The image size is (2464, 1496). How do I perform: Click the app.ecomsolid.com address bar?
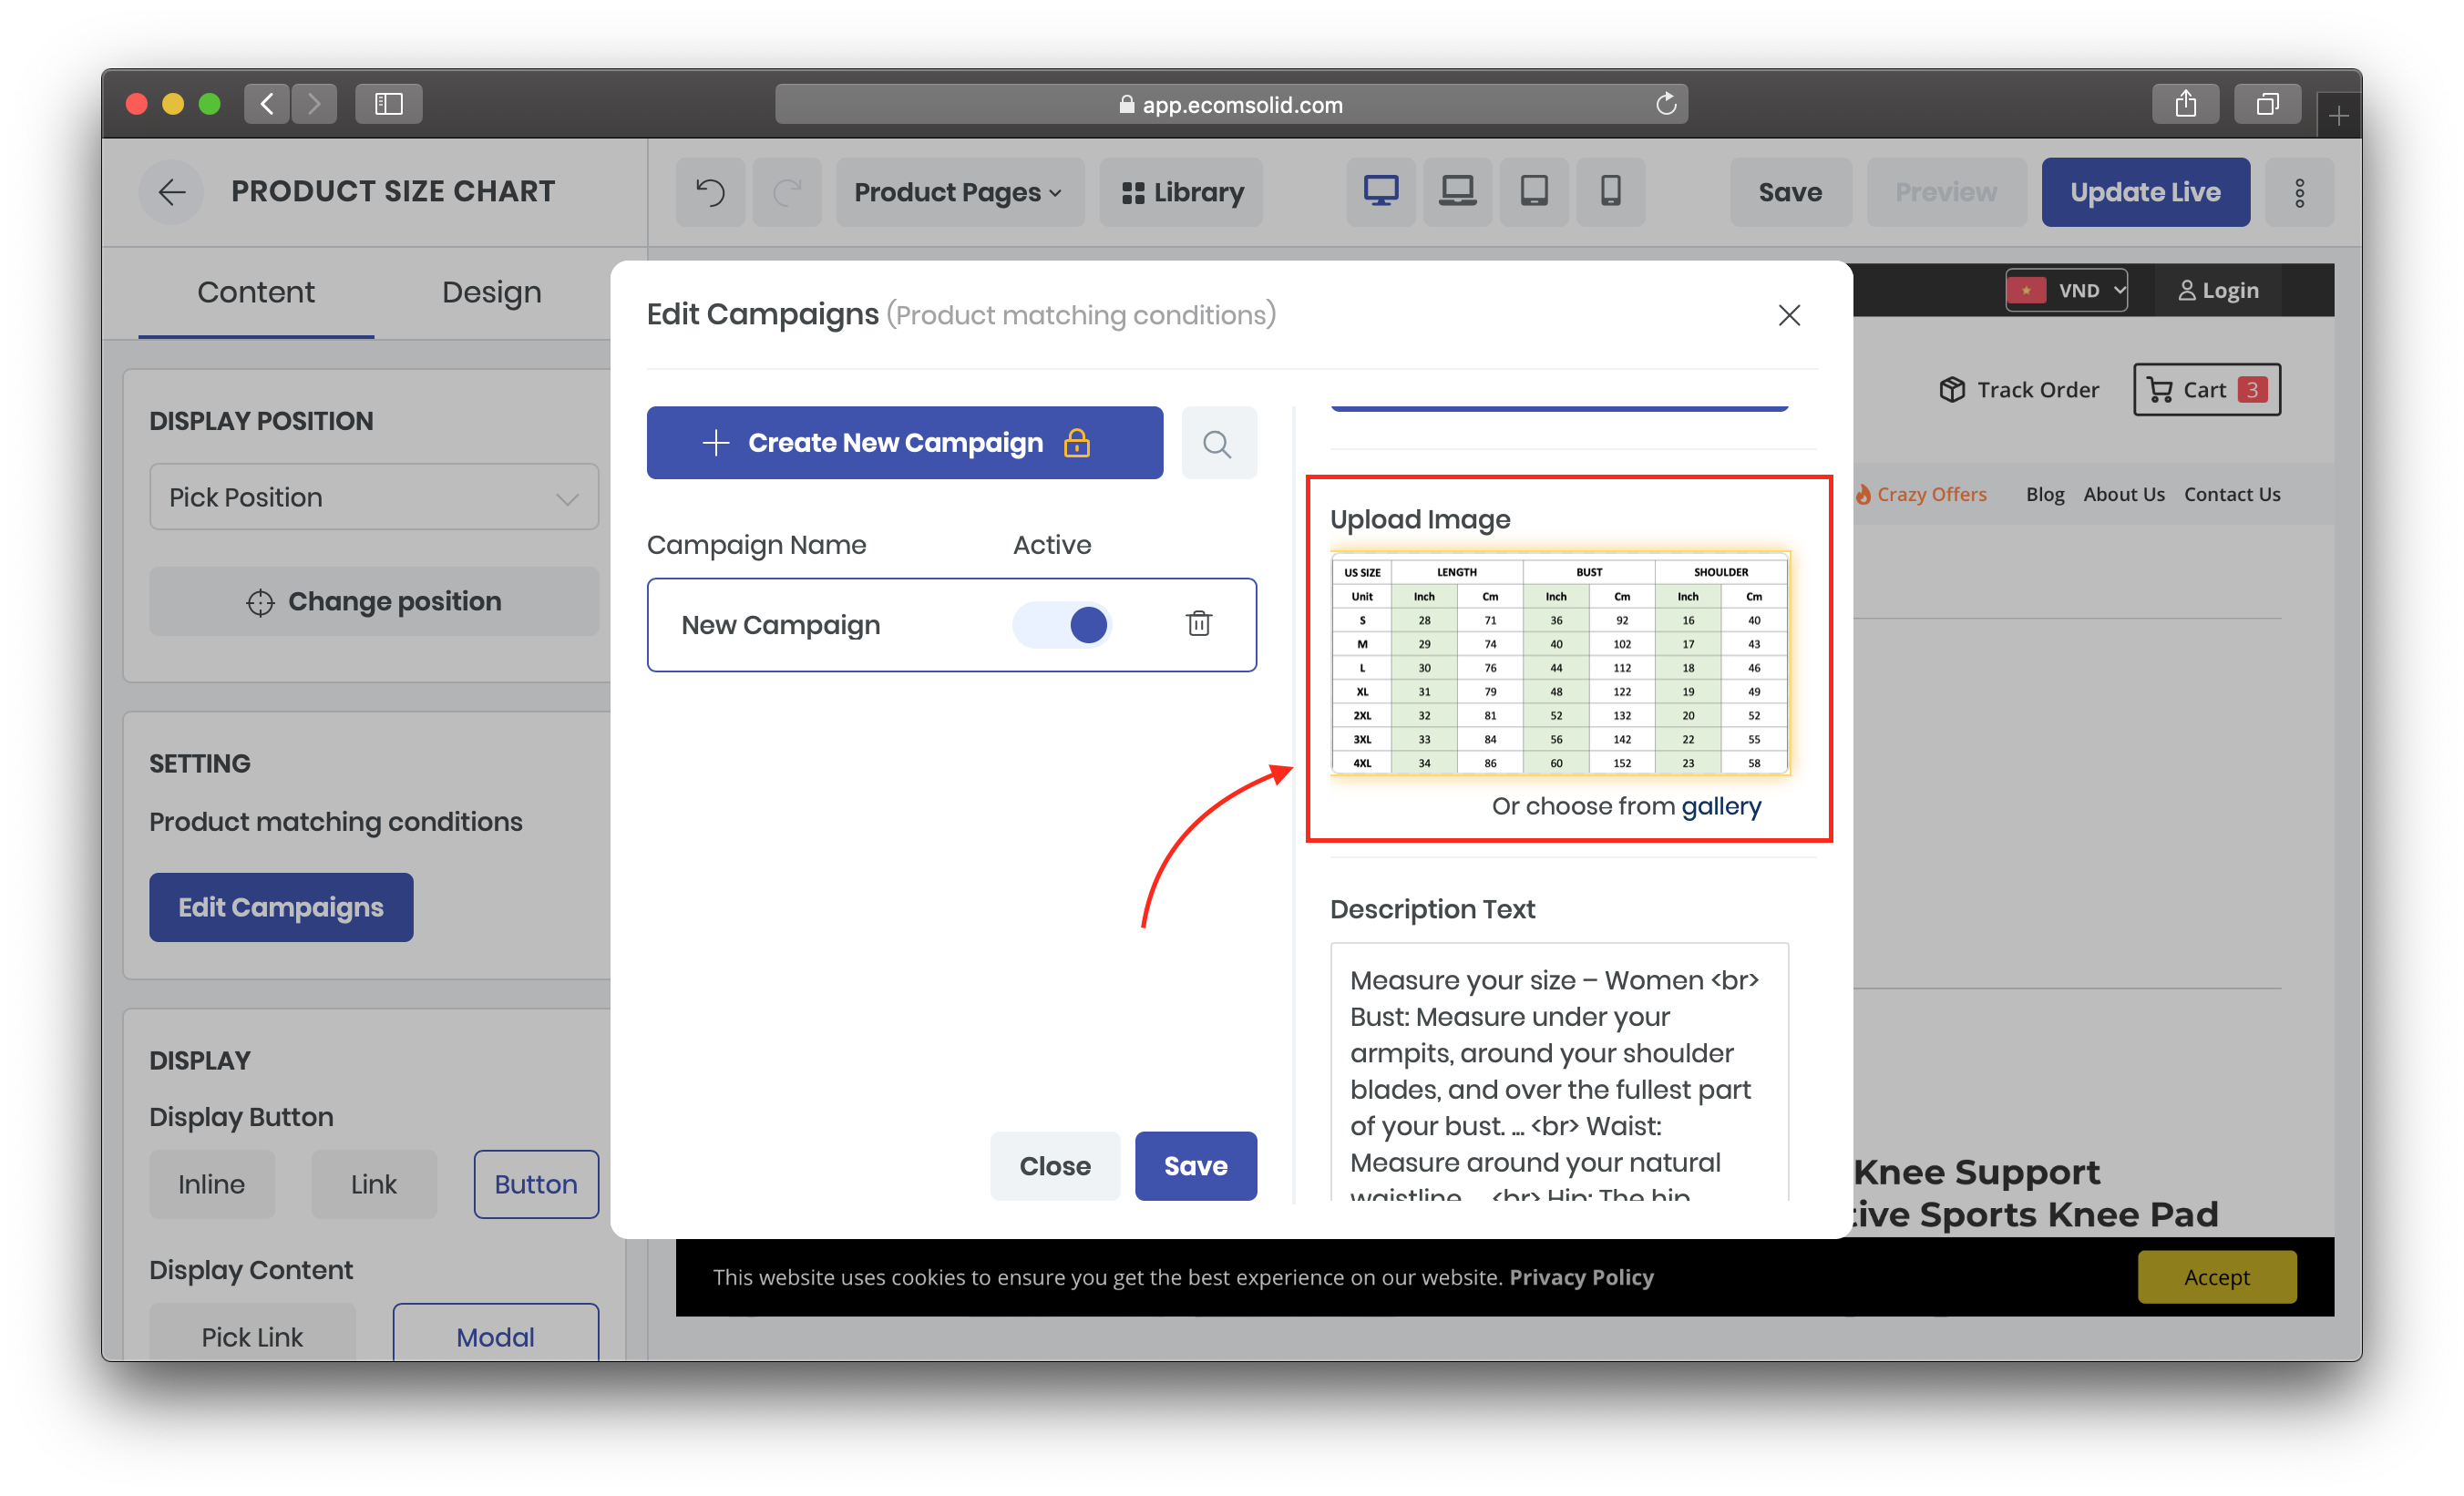pos(1231,103)
